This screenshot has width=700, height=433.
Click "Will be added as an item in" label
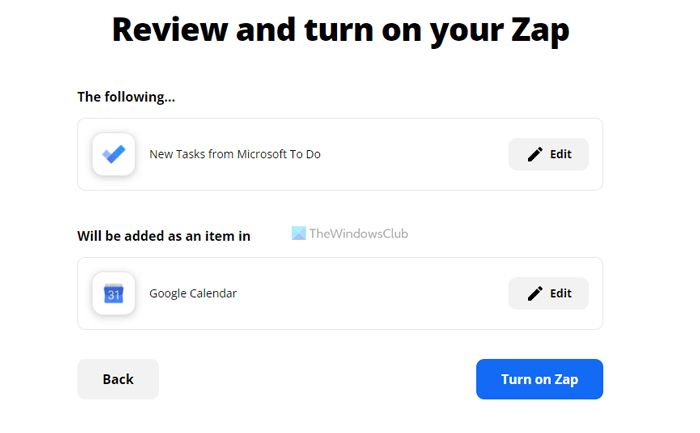click(x=164, y=236)
